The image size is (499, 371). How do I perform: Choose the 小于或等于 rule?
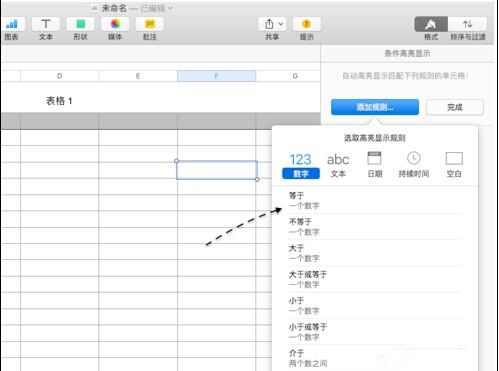tap(375, 332)
